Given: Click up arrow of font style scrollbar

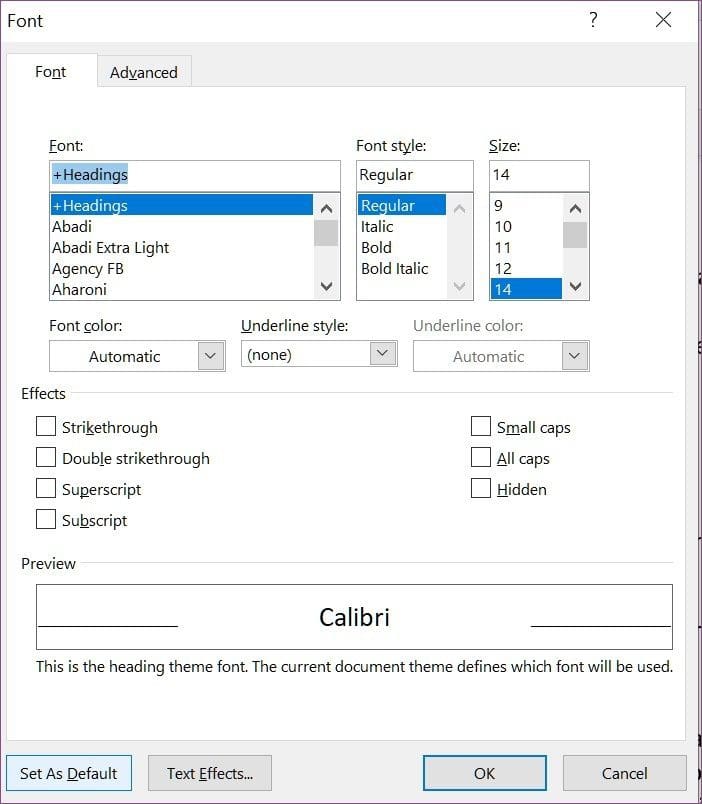Looking at the screenshot, I should [460, 208].
